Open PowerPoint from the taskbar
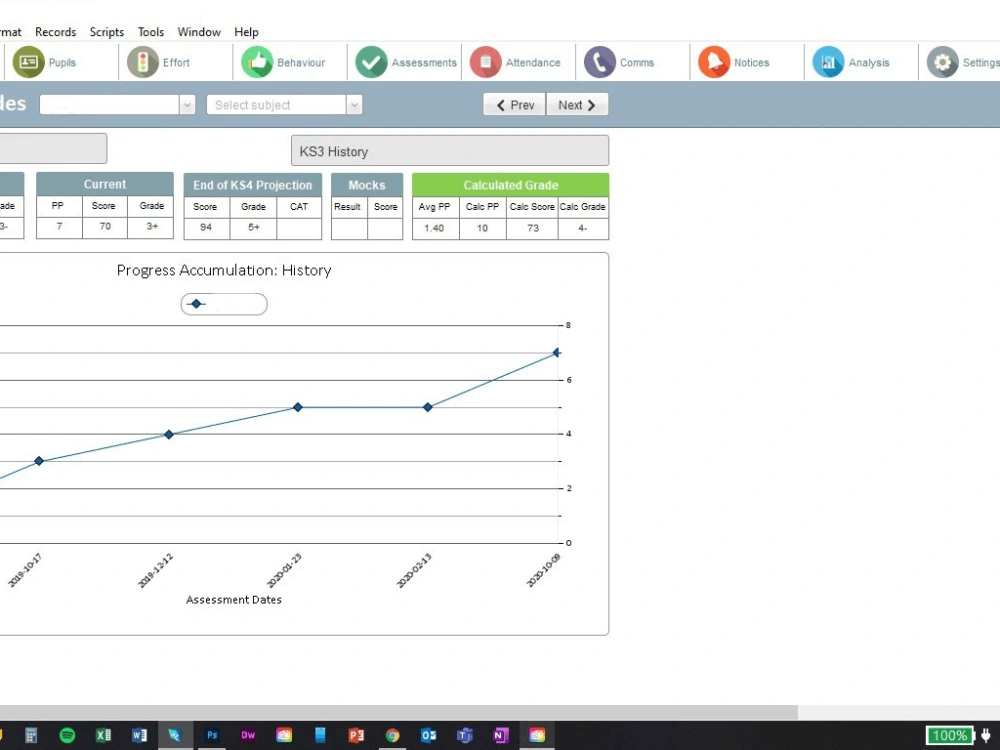The width and height of the screenshot is (1000, 750). pyautogui.click(x=356, y=735)
